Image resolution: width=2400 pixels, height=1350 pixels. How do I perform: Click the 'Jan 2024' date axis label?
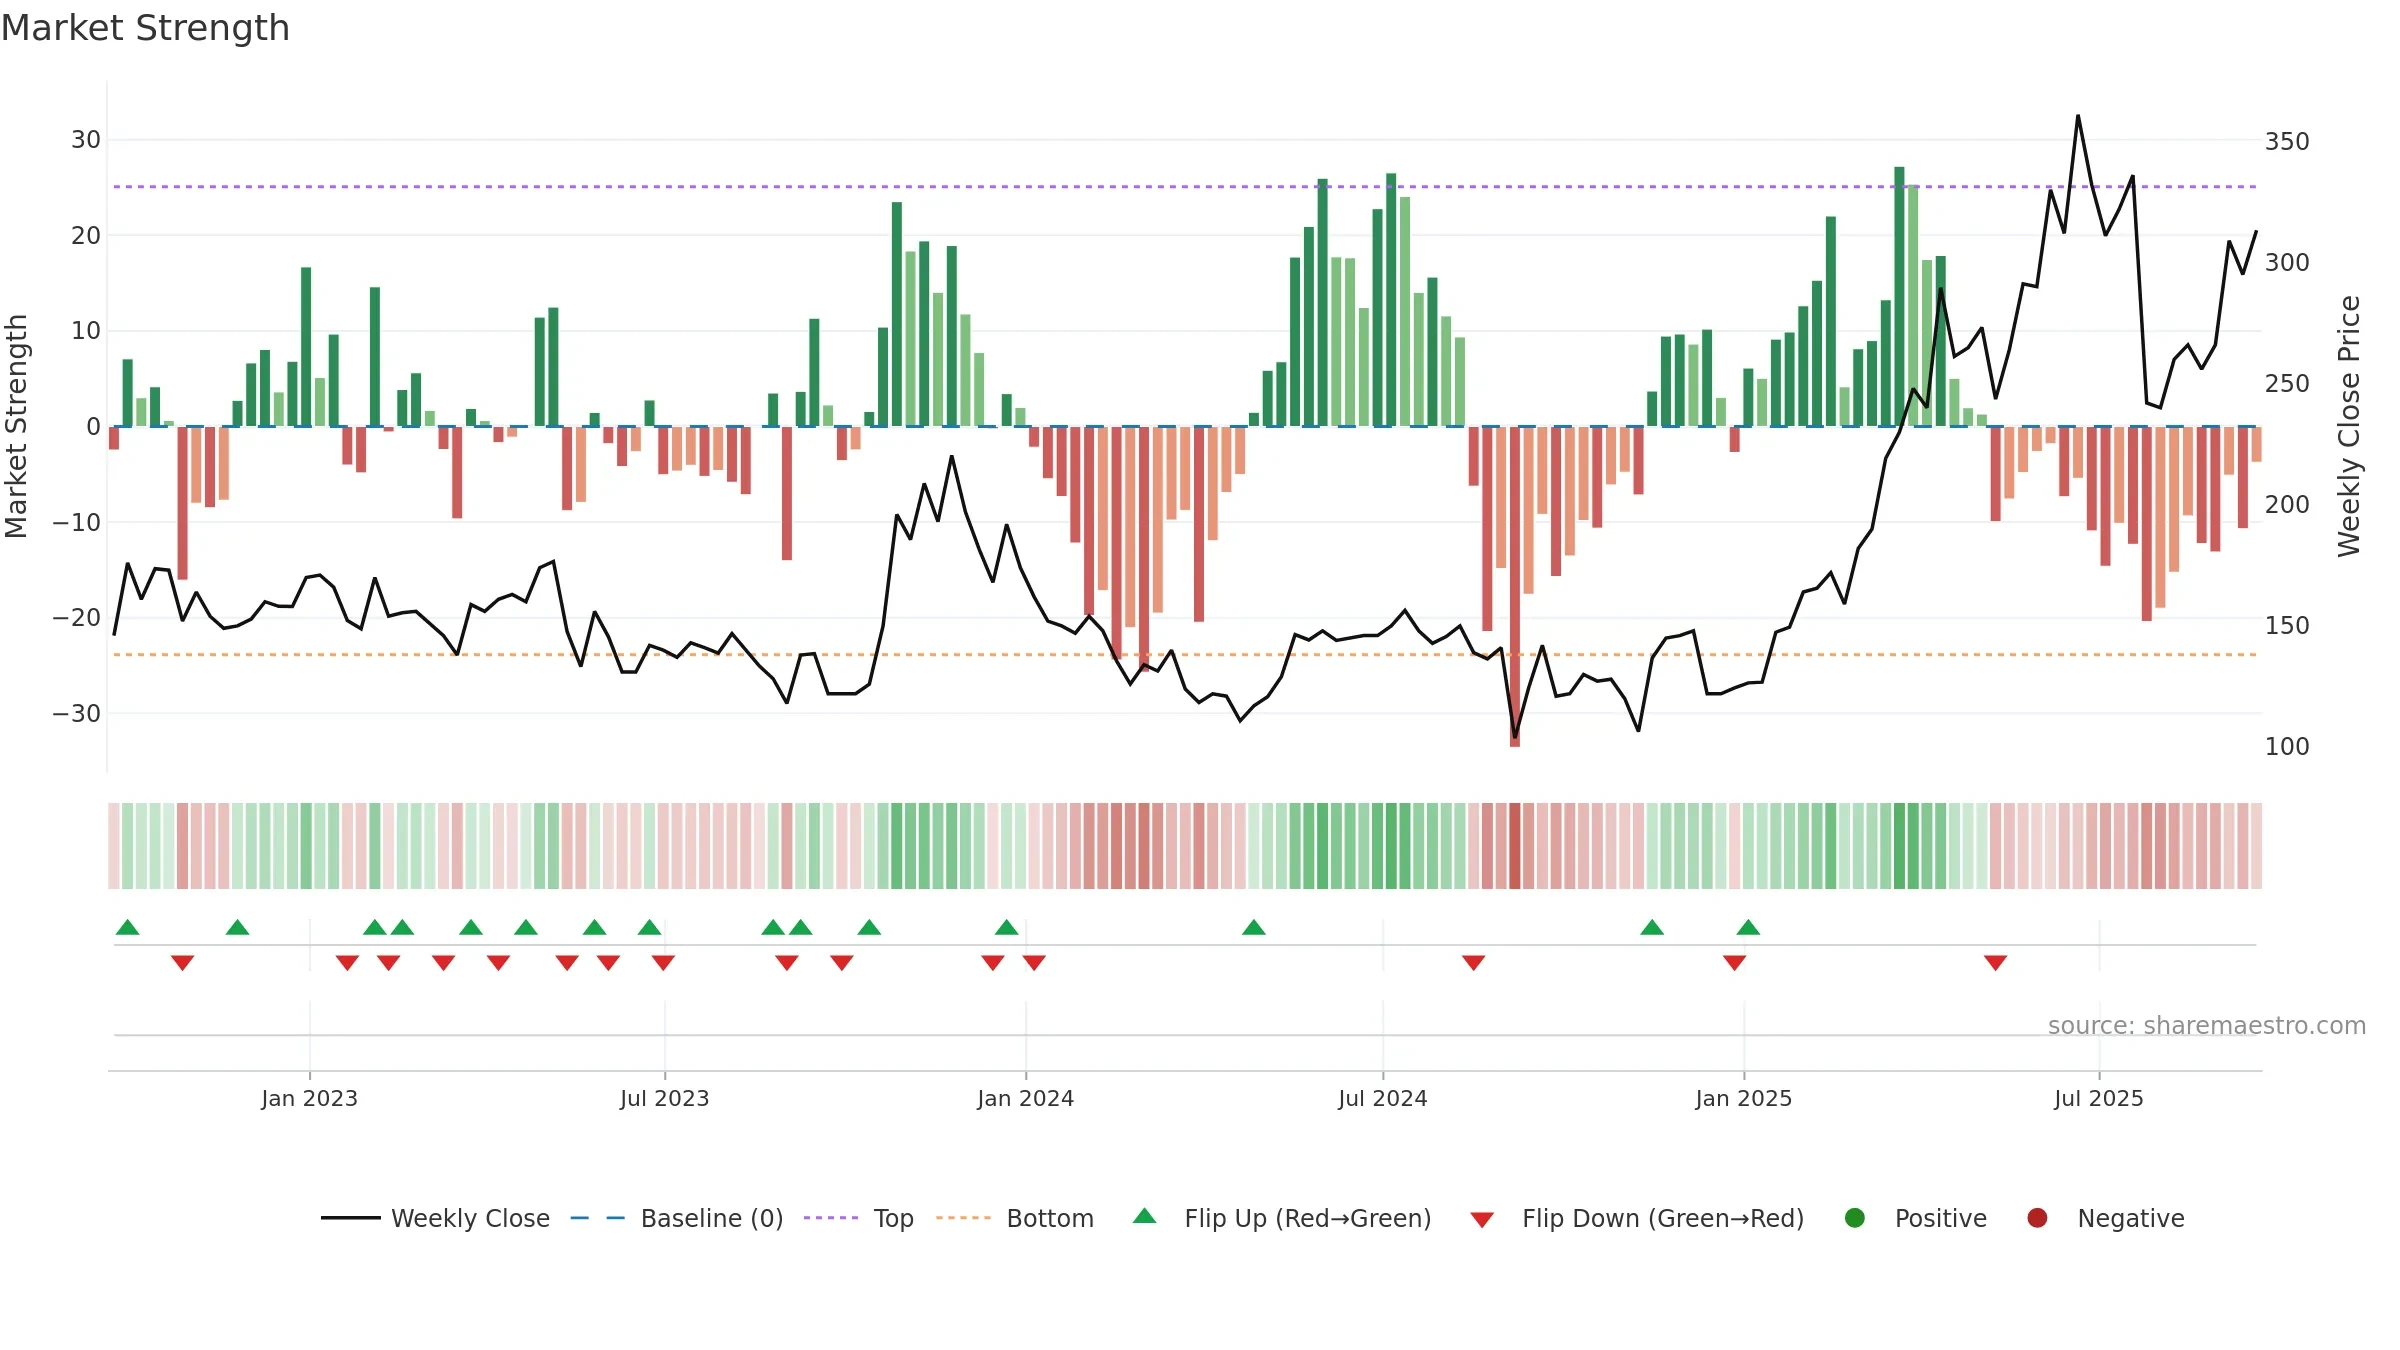1025,1098
